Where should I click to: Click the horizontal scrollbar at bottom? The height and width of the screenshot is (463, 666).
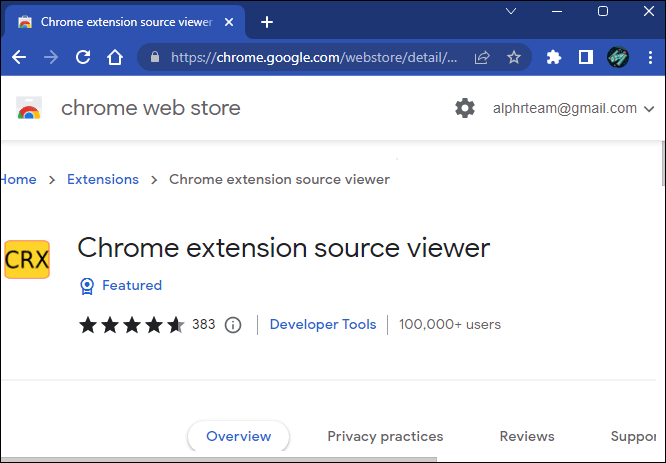coord(219,459)
